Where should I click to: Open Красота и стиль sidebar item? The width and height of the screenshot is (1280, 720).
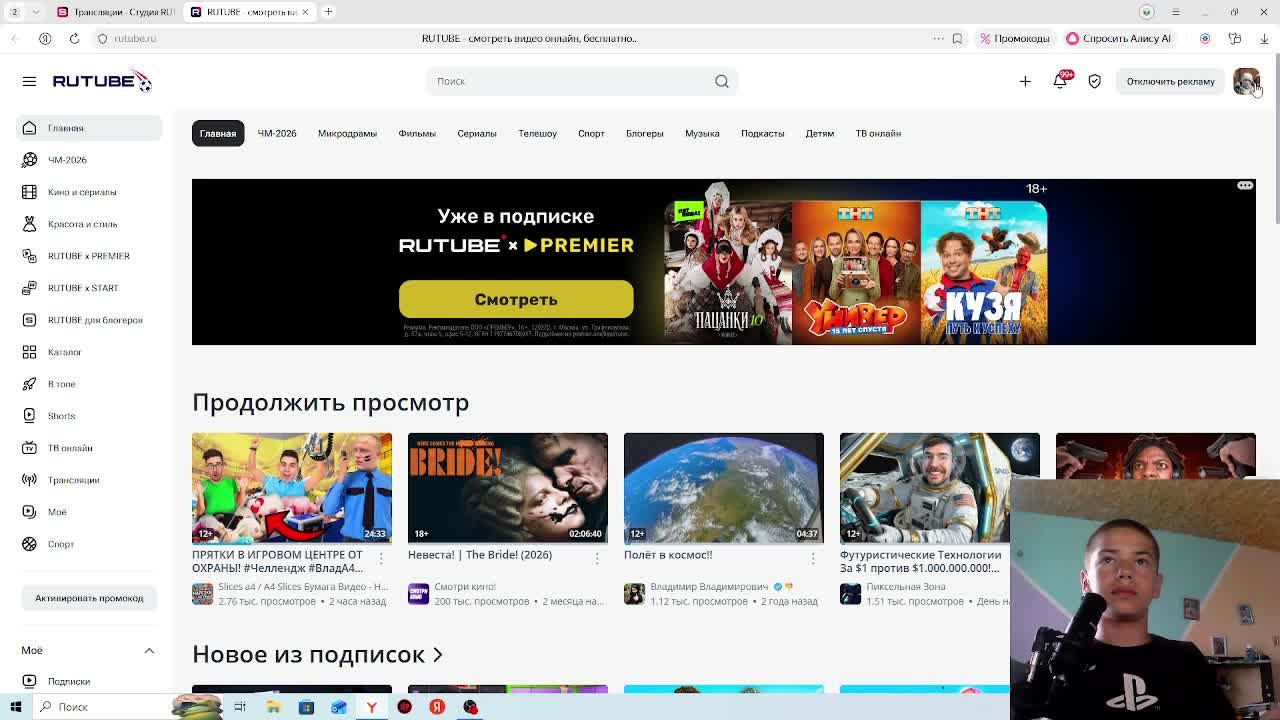(x=89, y=224)
